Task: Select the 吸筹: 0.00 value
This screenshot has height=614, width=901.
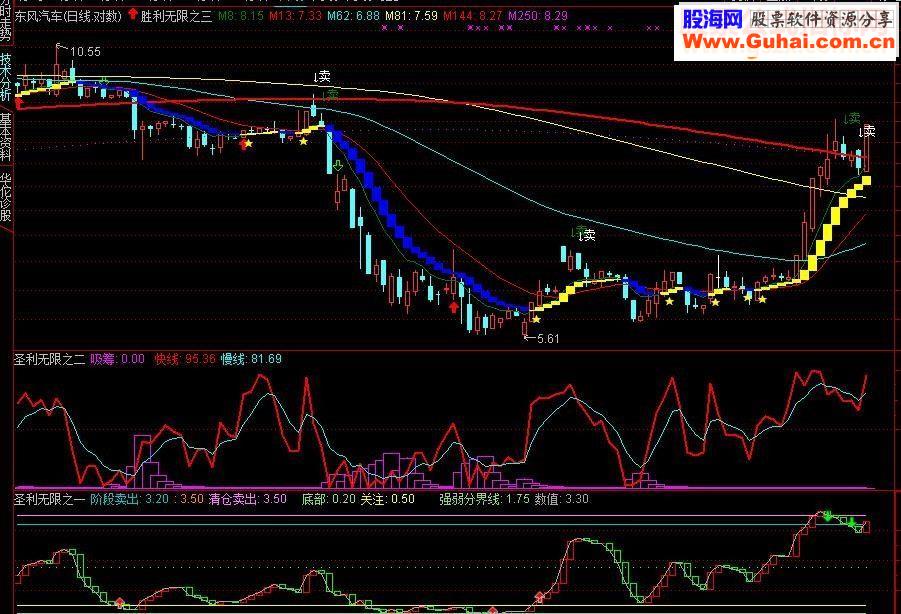Action: (x=117, y=360)
